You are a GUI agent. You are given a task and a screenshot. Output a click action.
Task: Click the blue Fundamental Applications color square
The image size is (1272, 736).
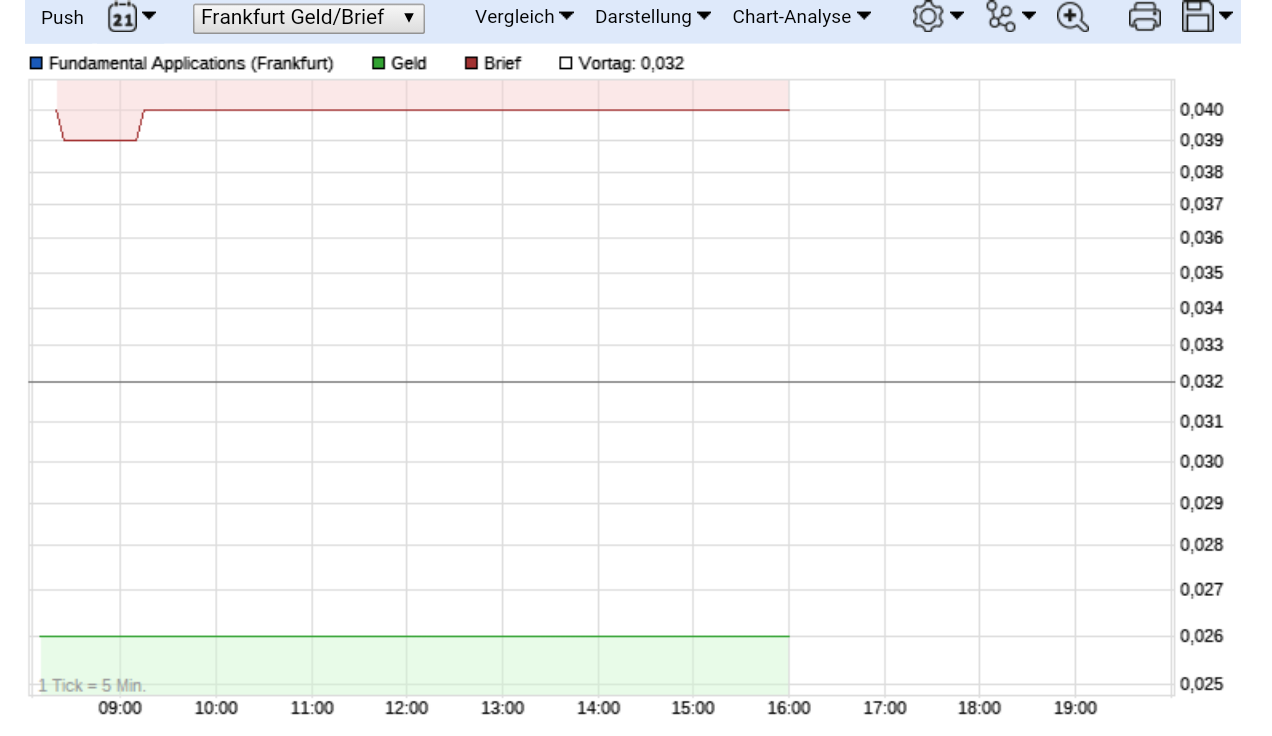coord(37,64)
